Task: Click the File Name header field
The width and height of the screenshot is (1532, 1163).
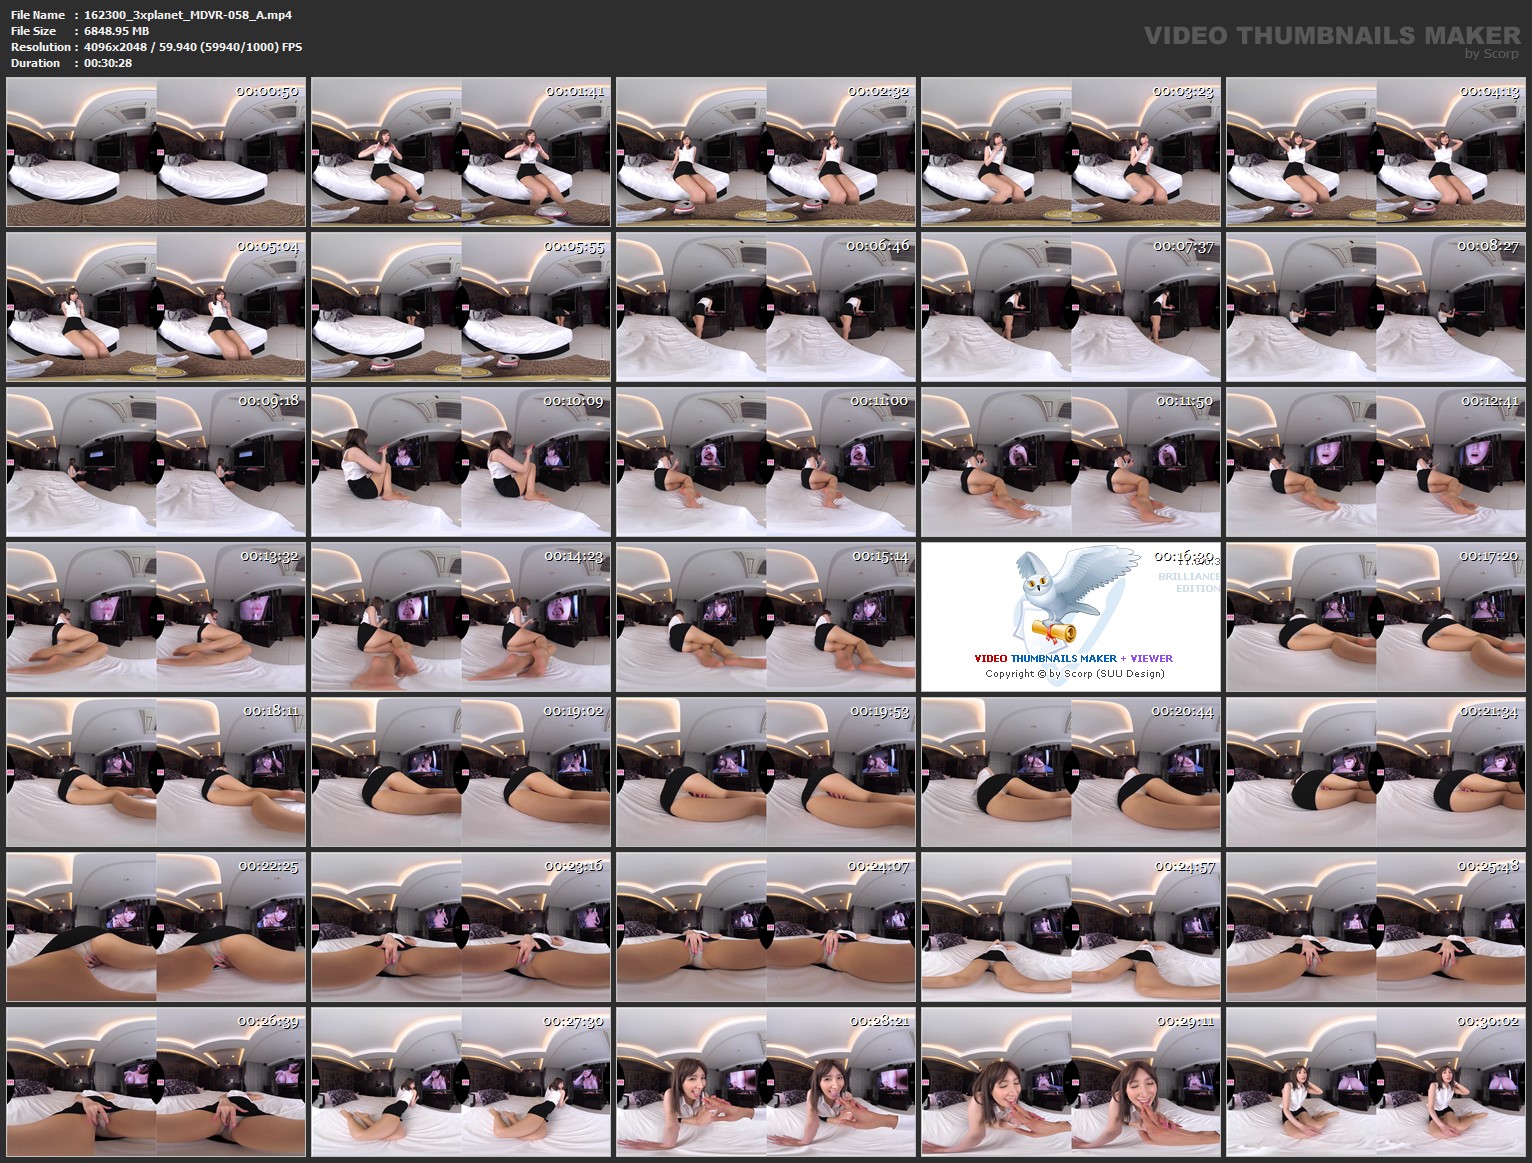Action: (x=36, y=15)
